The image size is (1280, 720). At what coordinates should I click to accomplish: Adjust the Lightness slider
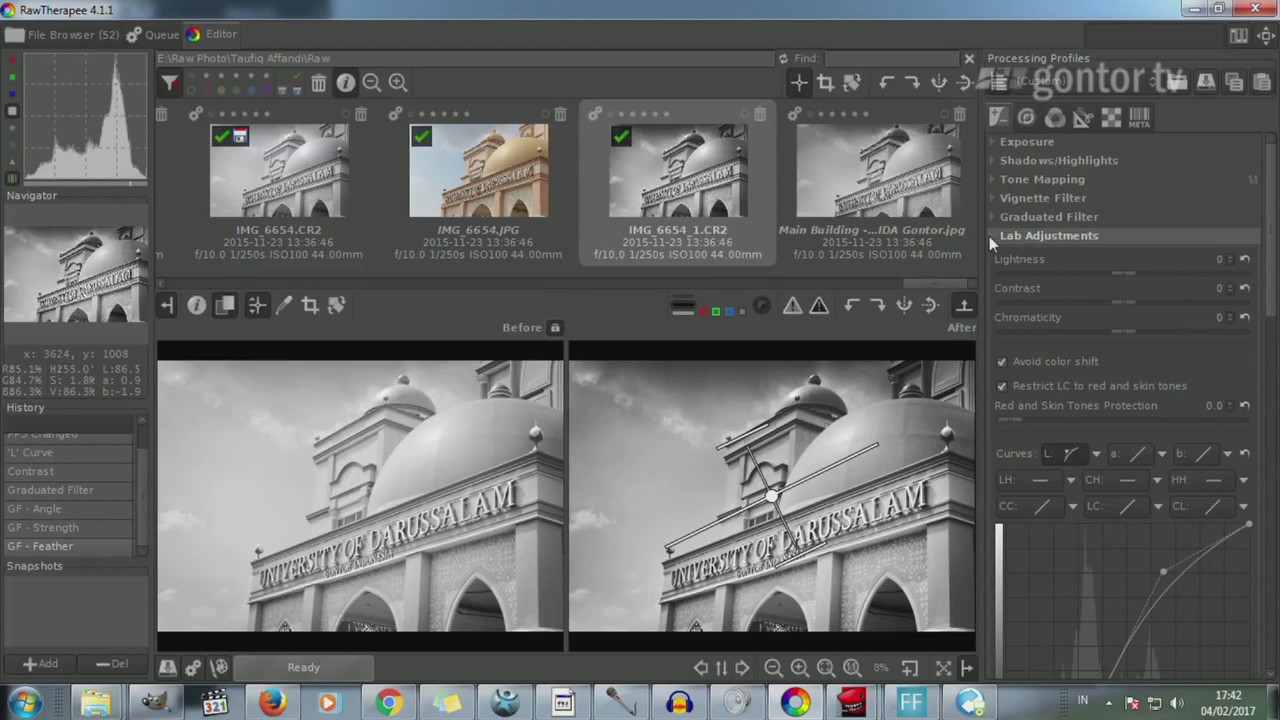tap(1122, 273)
